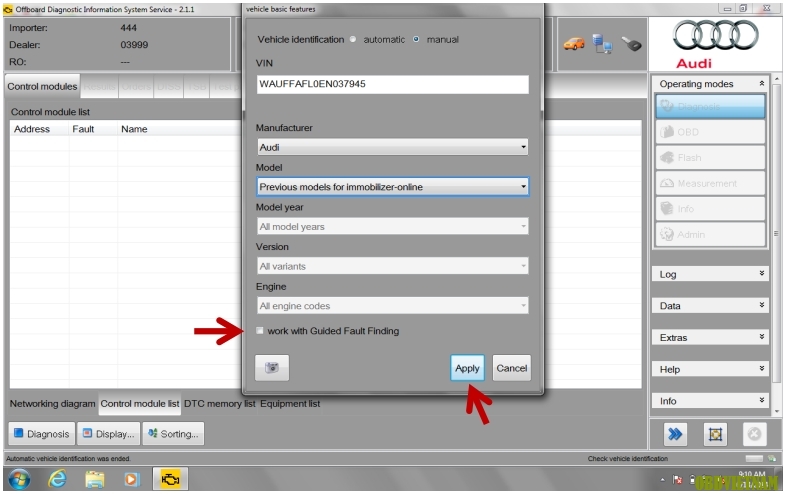Click the blue double-arrow forward icon
785x494 pixels.
(675, 434)
